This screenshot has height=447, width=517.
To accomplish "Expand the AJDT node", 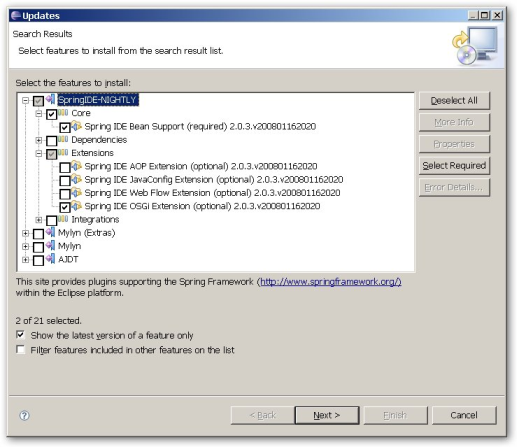I will point(25,260).
